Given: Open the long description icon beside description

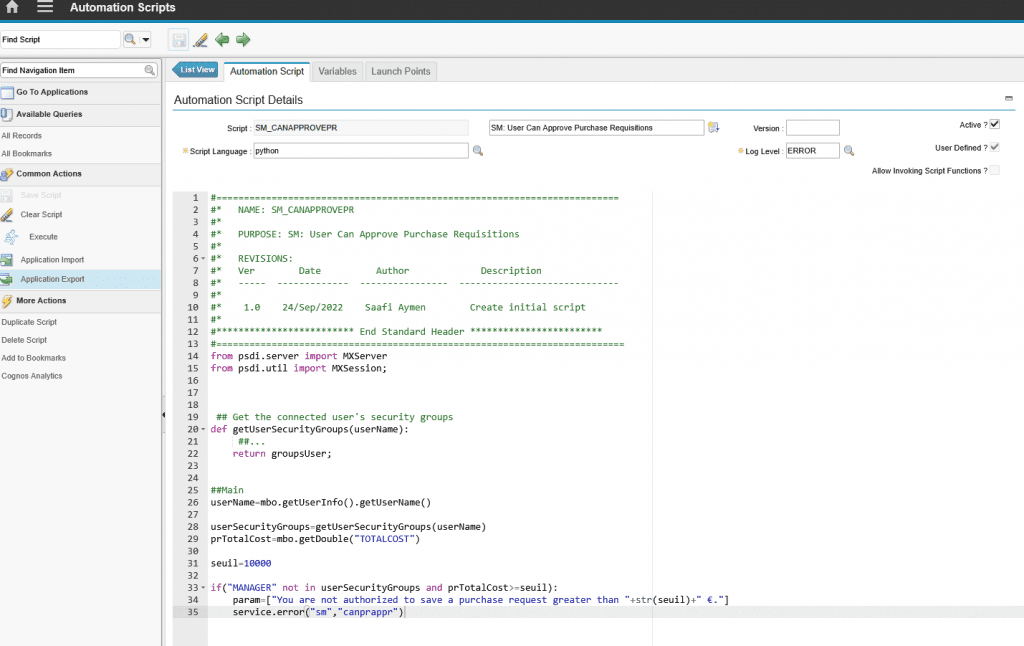Looking at the screenshot, I should tap(714, 128).
